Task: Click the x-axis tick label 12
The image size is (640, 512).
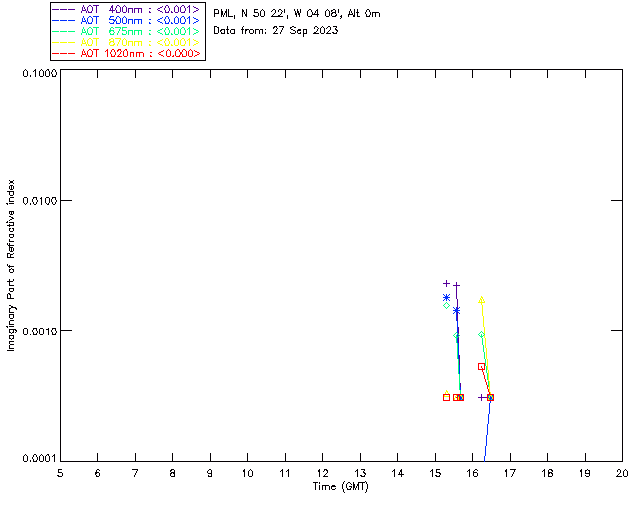Action: pos(322,473)
